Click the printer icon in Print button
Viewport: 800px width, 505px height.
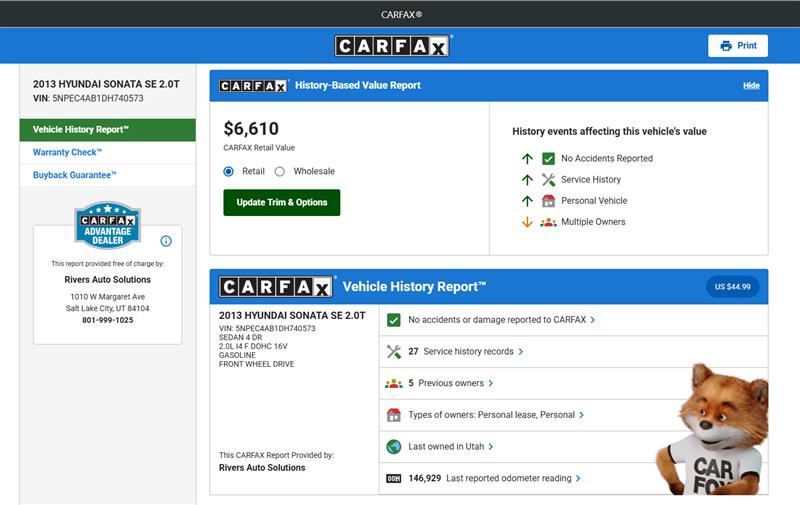pyautogui.click(x=726, y=46)
